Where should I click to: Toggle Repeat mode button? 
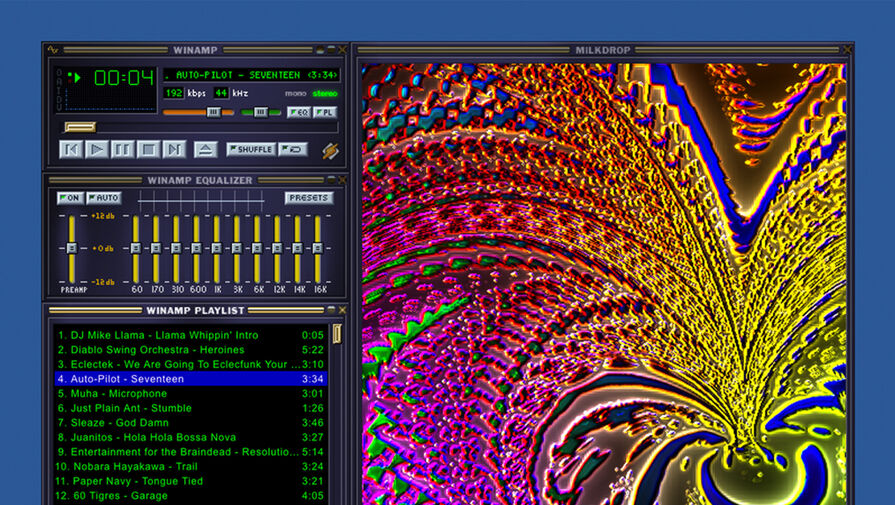(293, 150)
